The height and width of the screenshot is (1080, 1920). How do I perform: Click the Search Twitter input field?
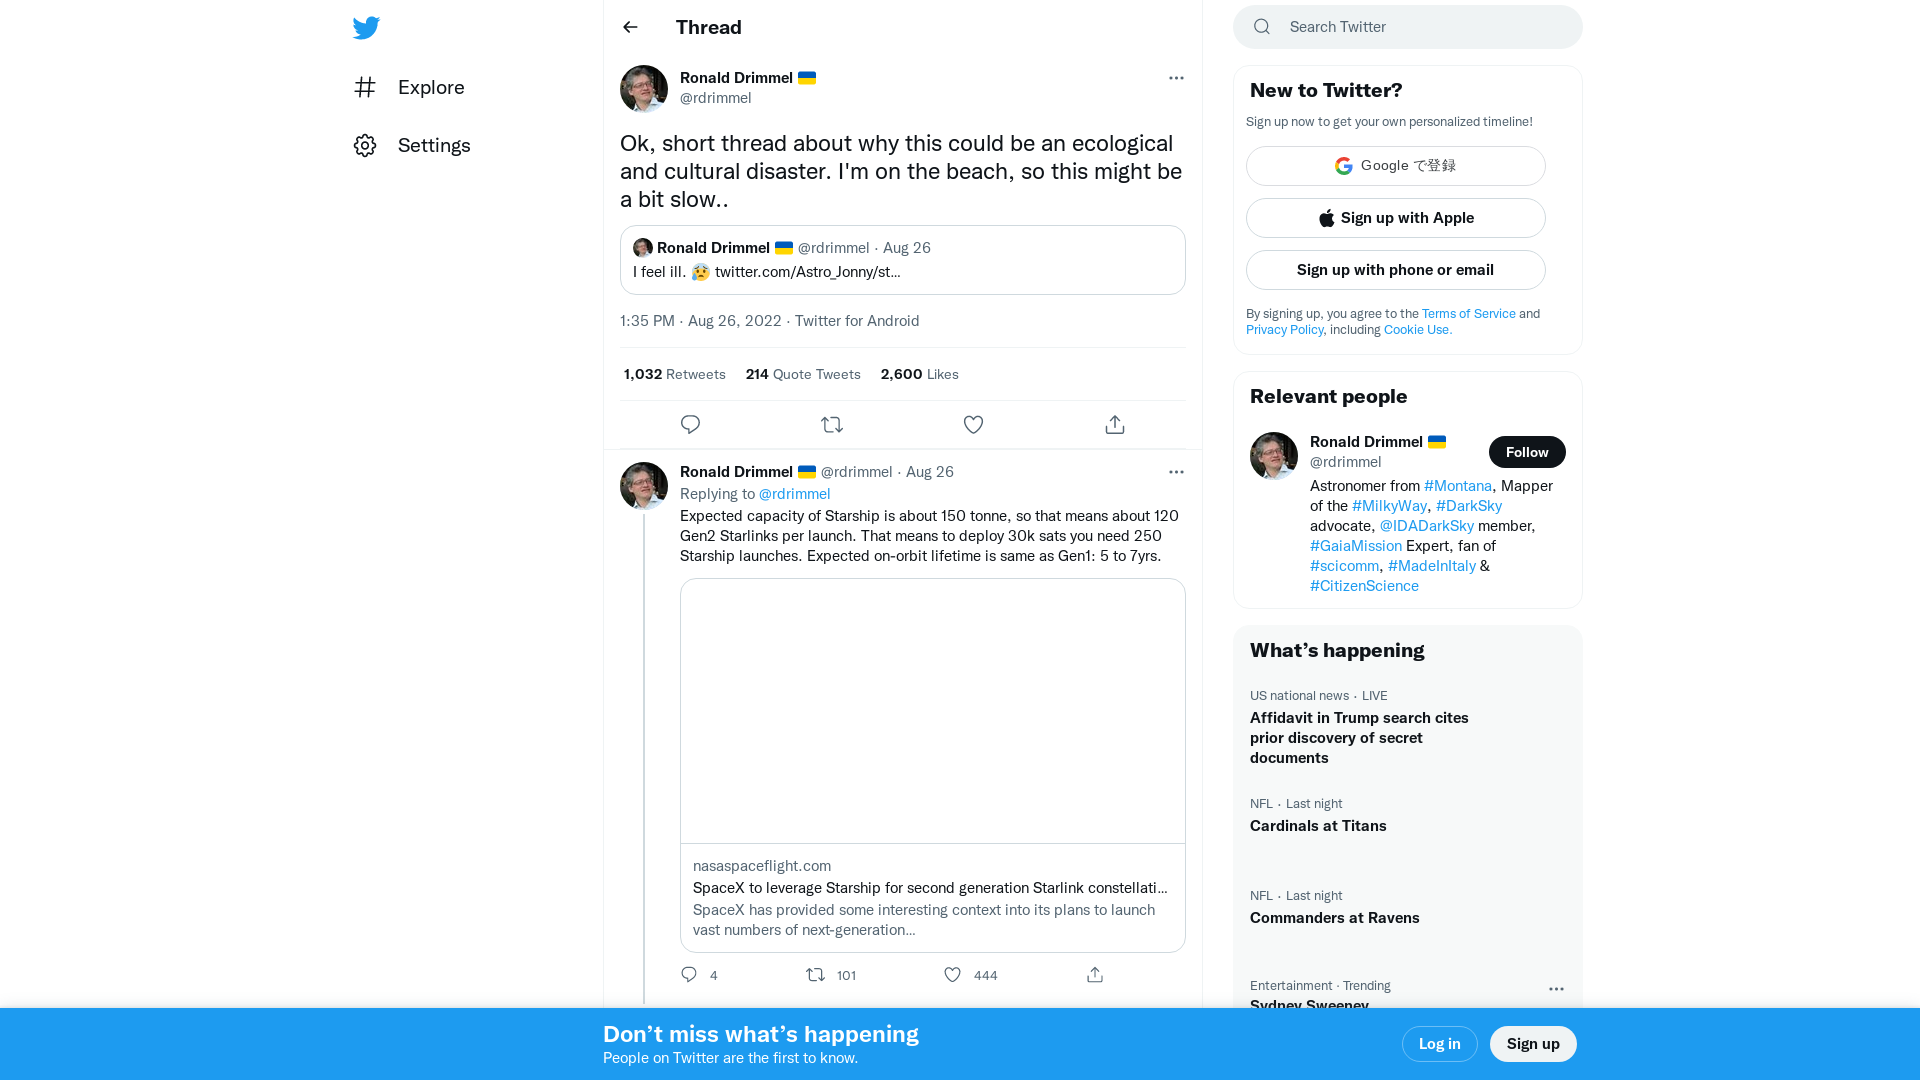[1400, 27]
